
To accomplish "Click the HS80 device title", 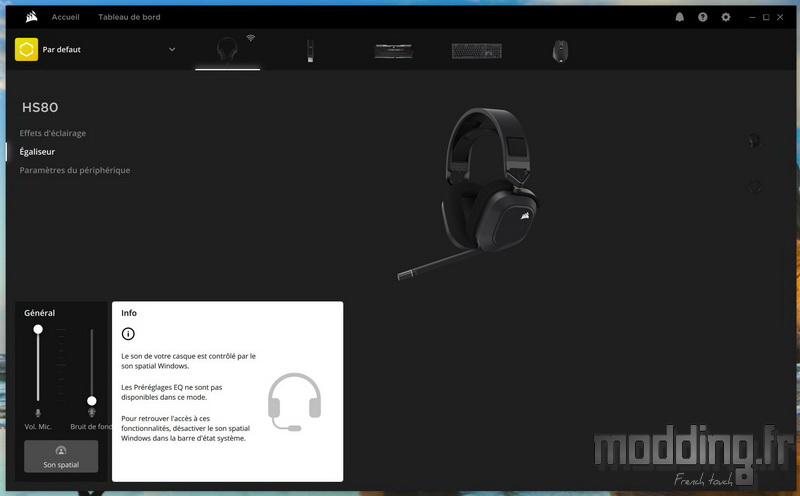I will 40,107.
